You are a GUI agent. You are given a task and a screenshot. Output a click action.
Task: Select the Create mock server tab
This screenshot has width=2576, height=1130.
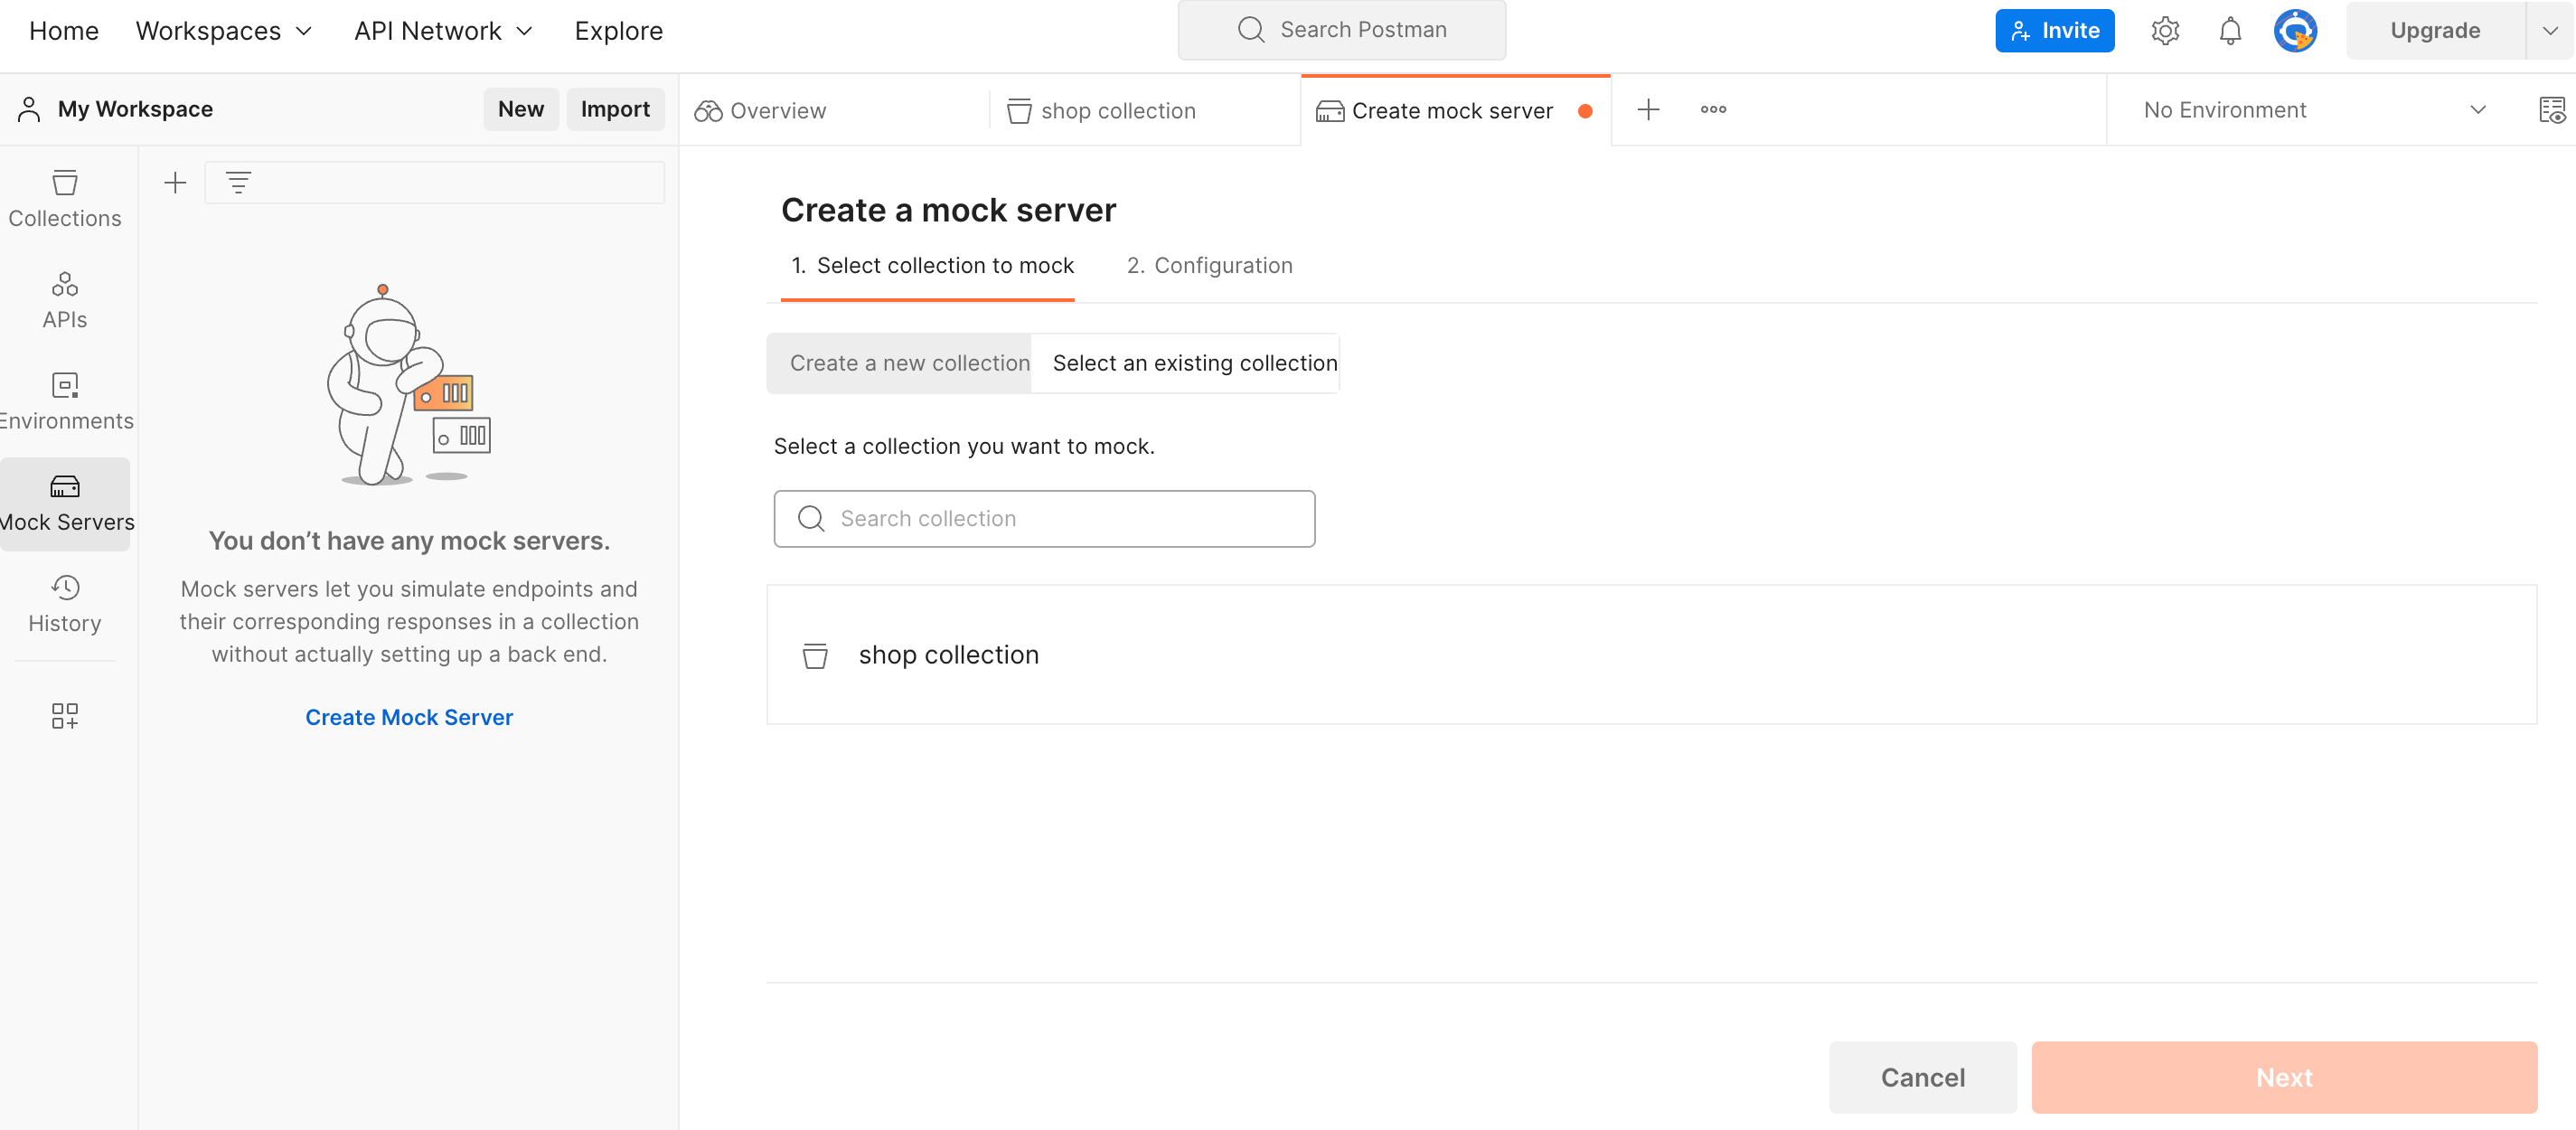[x=1455, y=110]
